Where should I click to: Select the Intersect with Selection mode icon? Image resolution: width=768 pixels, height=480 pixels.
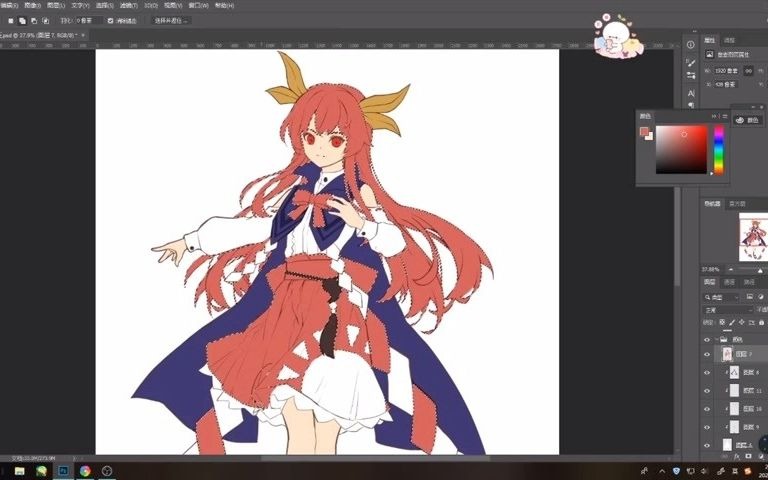(x=46, y=21)
